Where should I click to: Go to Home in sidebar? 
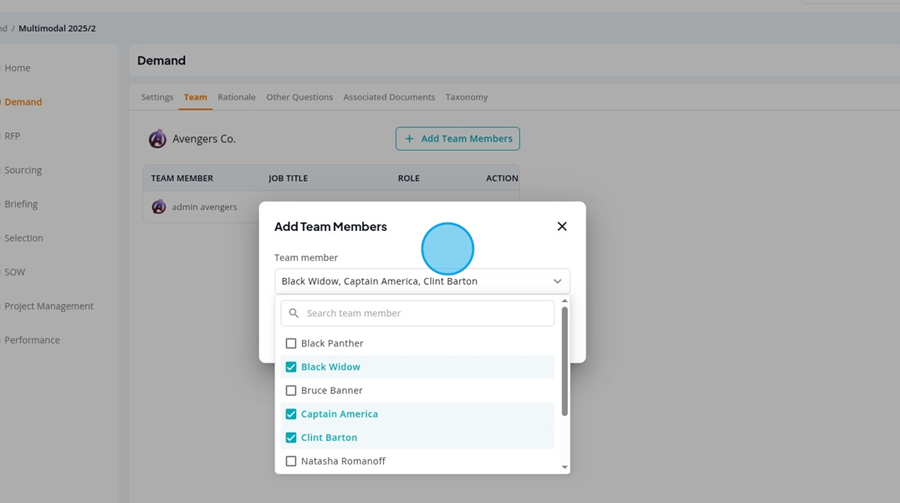pyautogui.click(x=17, y=68)
